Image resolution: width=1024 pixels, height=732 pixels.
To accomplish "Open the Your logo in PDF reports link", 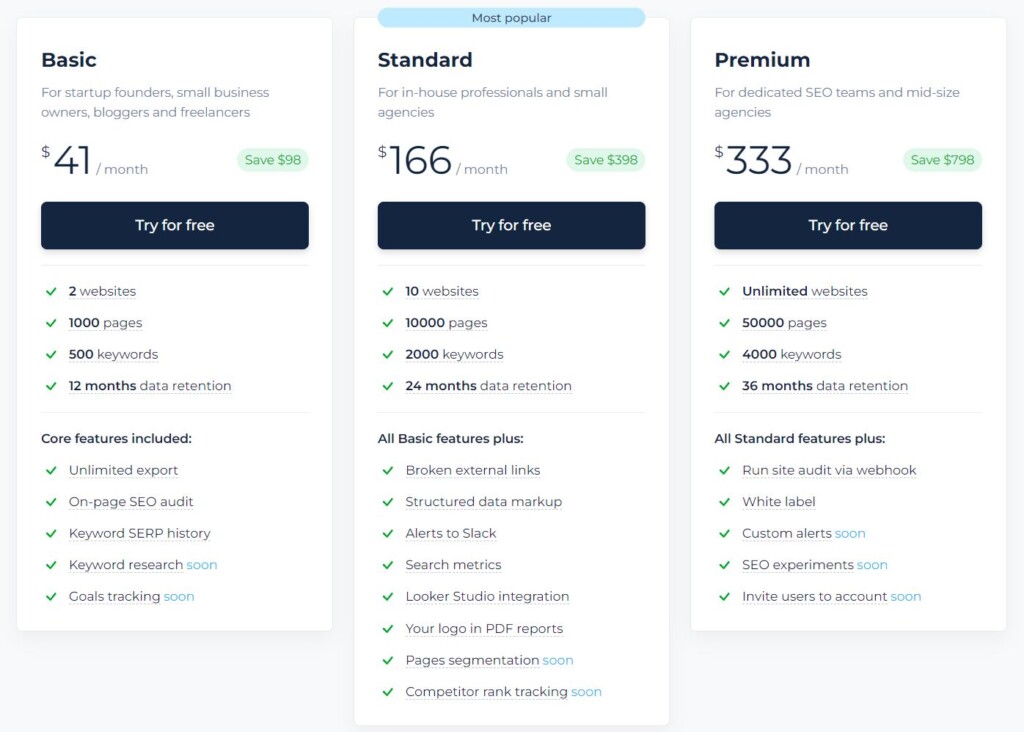I will [x=484, y=629].
